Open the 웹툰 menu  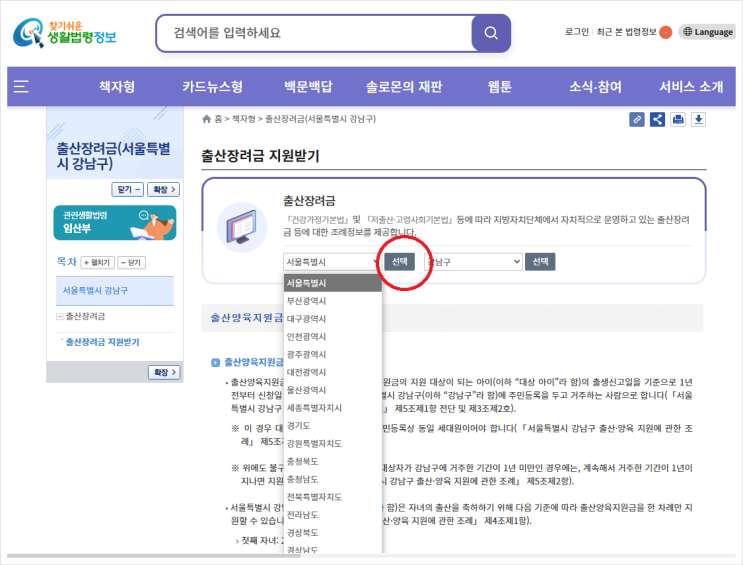[x=499, y=86]
